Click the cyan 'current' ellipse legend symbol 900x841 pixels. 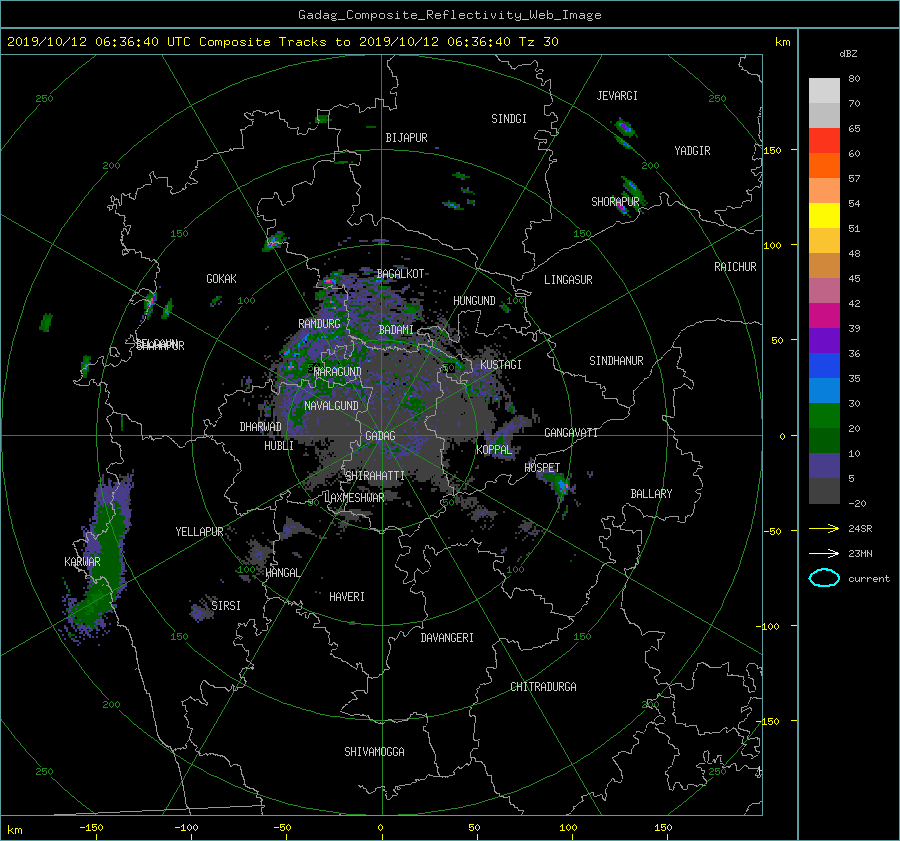pyautogui.click(x=824, y=578)
